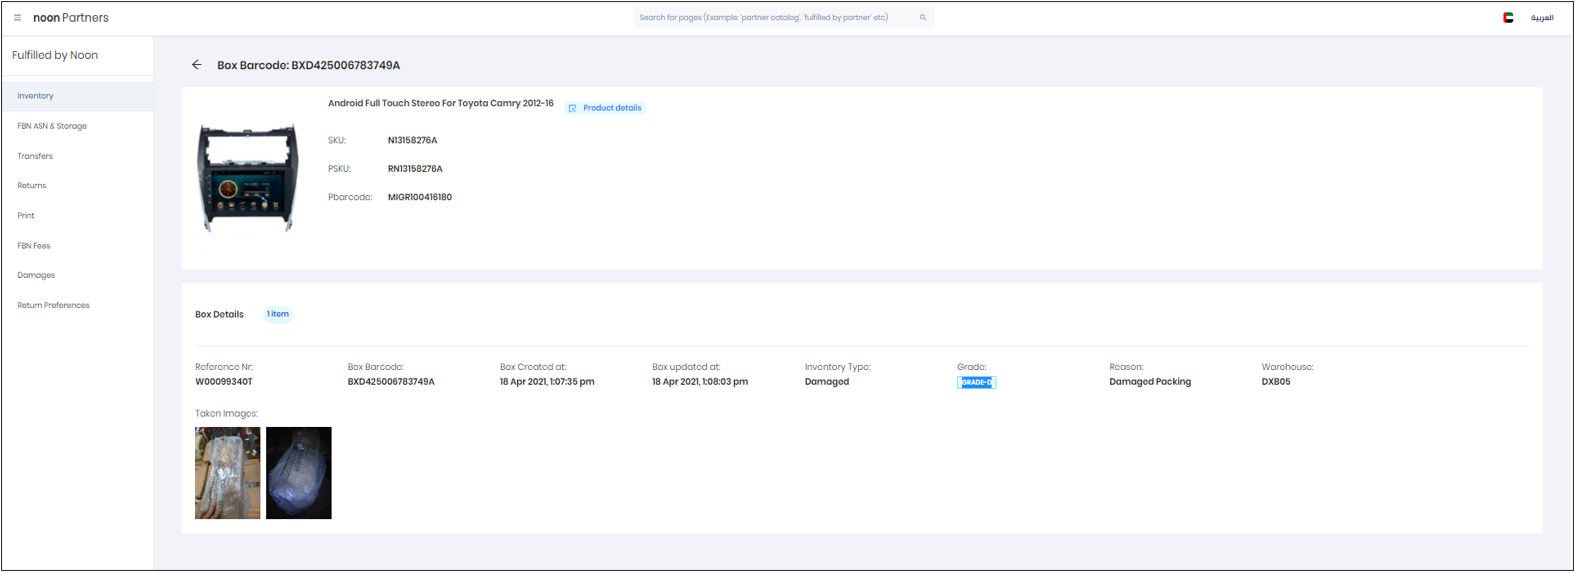This screenshot has height=573, width=1577.
Task: Click reason Damaged Packing value
Action: (1150, 382)
